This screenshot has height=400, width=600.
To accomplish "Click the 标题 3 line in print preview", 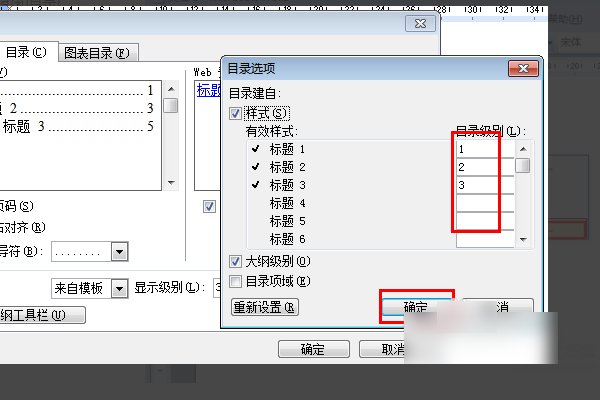I will (78, 126).
